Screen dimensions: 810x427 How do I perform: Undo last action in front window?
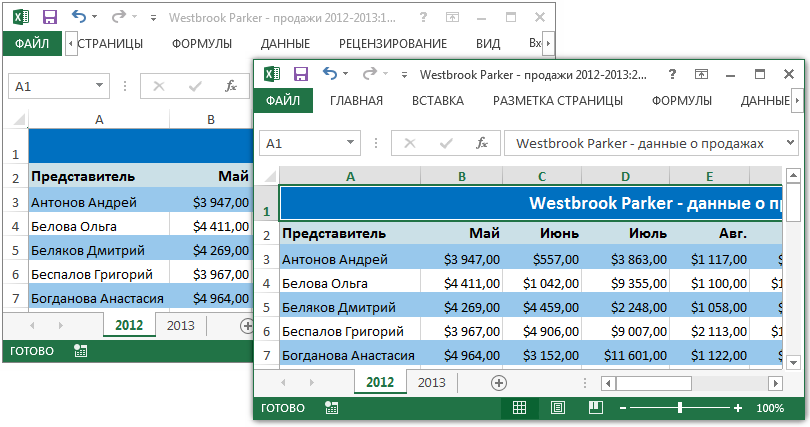330,73
